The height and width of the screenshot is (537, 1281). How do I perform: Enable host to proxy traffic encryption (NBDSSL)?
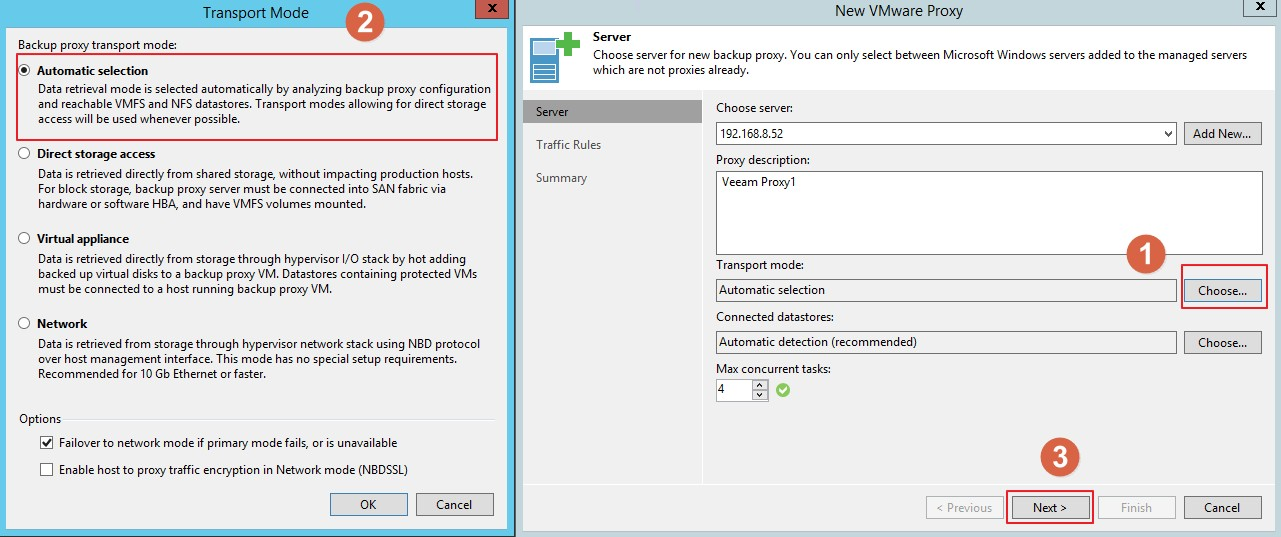(x=46, y=469)
